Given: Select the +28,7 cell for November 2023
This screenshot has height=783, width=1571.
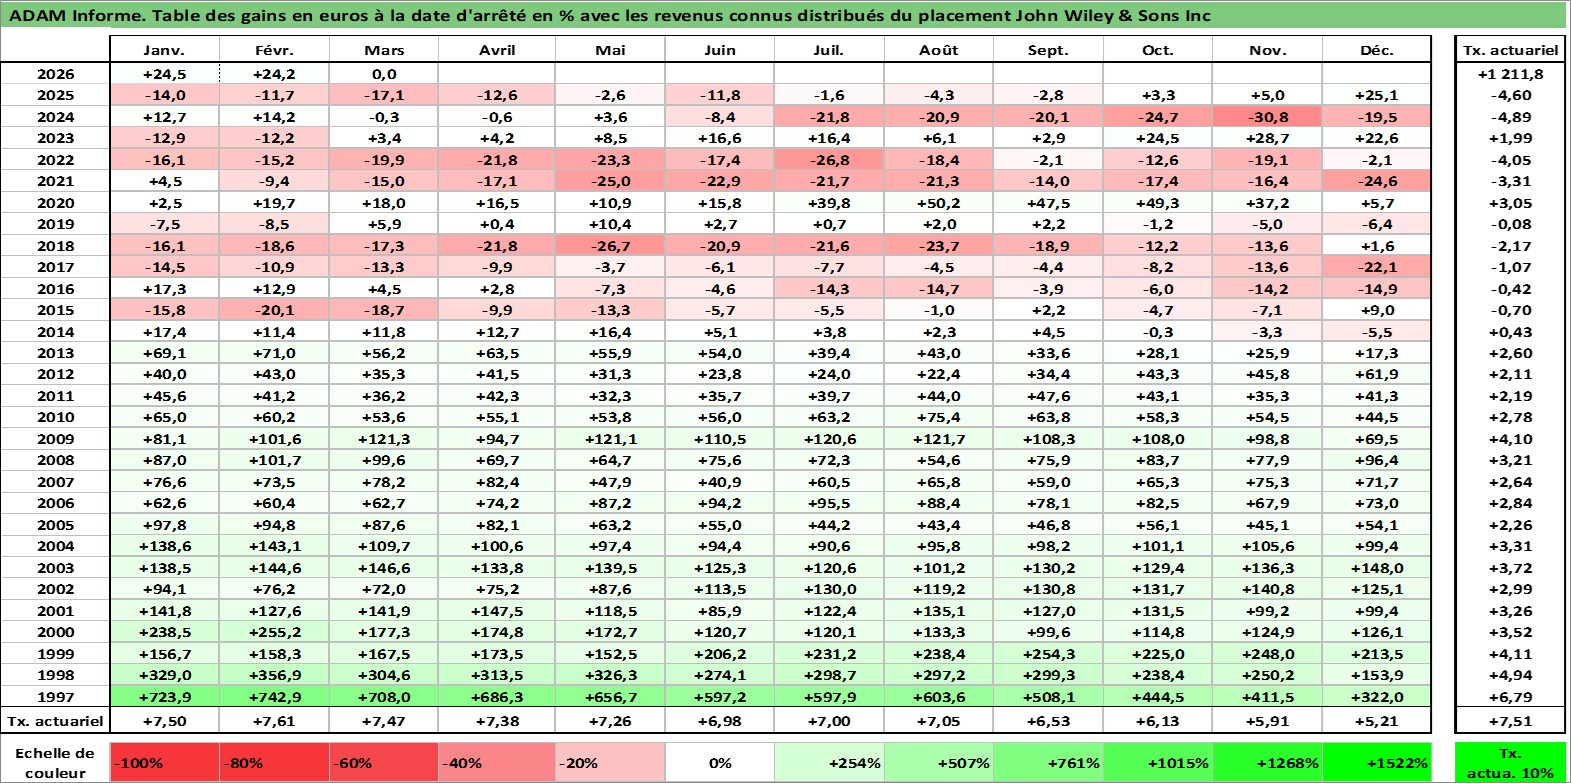Looking at the screenshot, I should pyautogui.click(x=1267, y=138).
